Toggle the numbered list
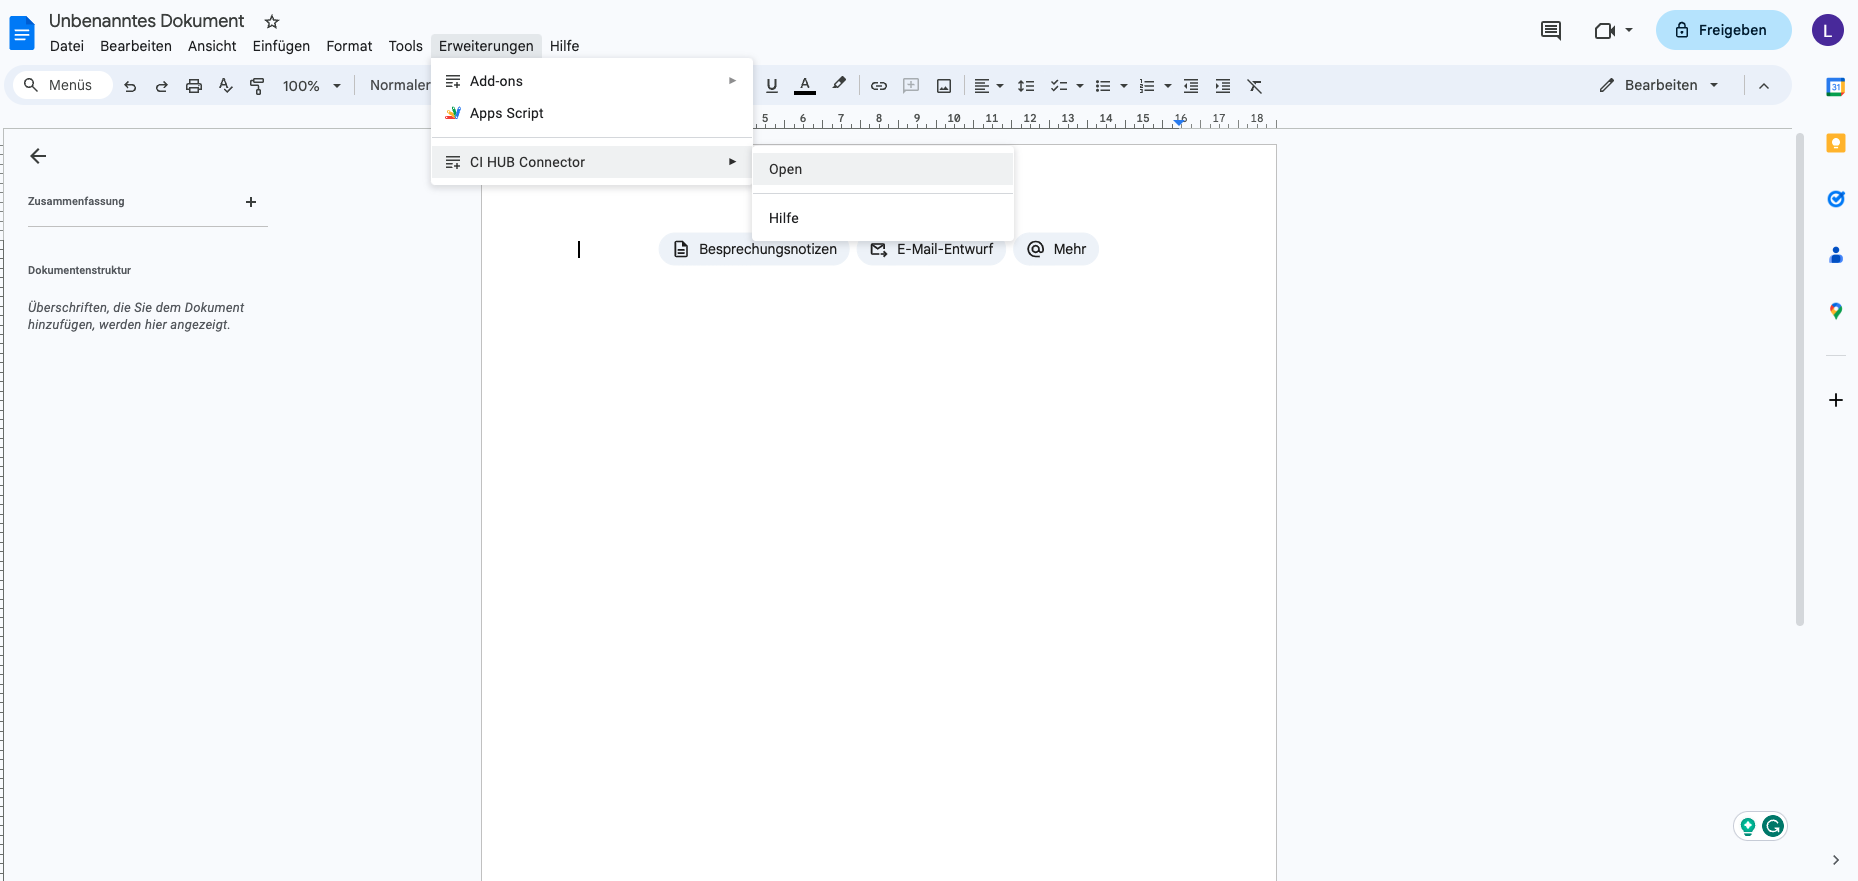Image resolution: width=1858 pixels, height=881 pixels. tap(1147, 86)
